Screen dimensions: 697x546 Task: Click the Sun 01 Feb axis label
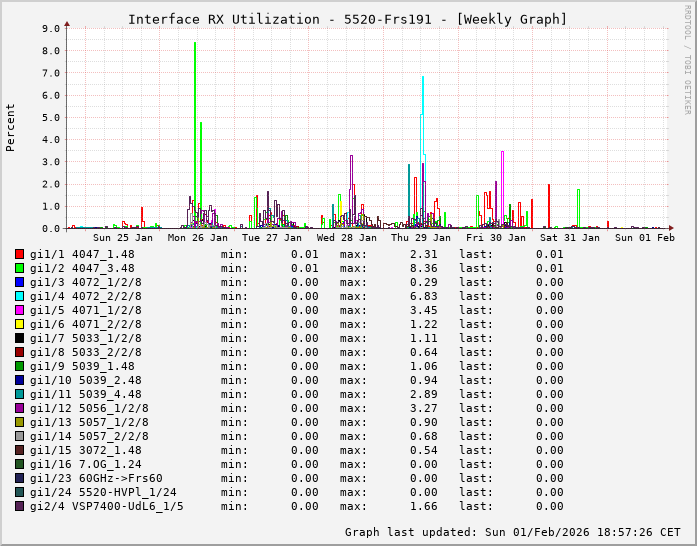click(x=645, y=238)
